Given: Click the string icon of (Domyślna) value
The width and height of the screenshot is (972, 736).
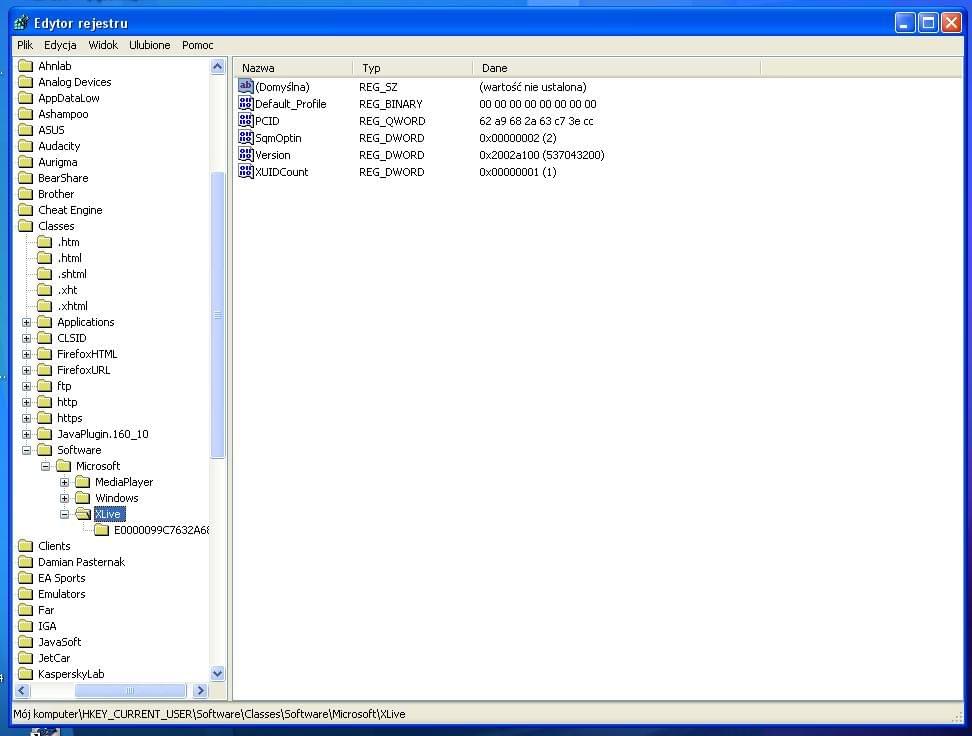Looking at the screenshot, I should pos(246,87).
